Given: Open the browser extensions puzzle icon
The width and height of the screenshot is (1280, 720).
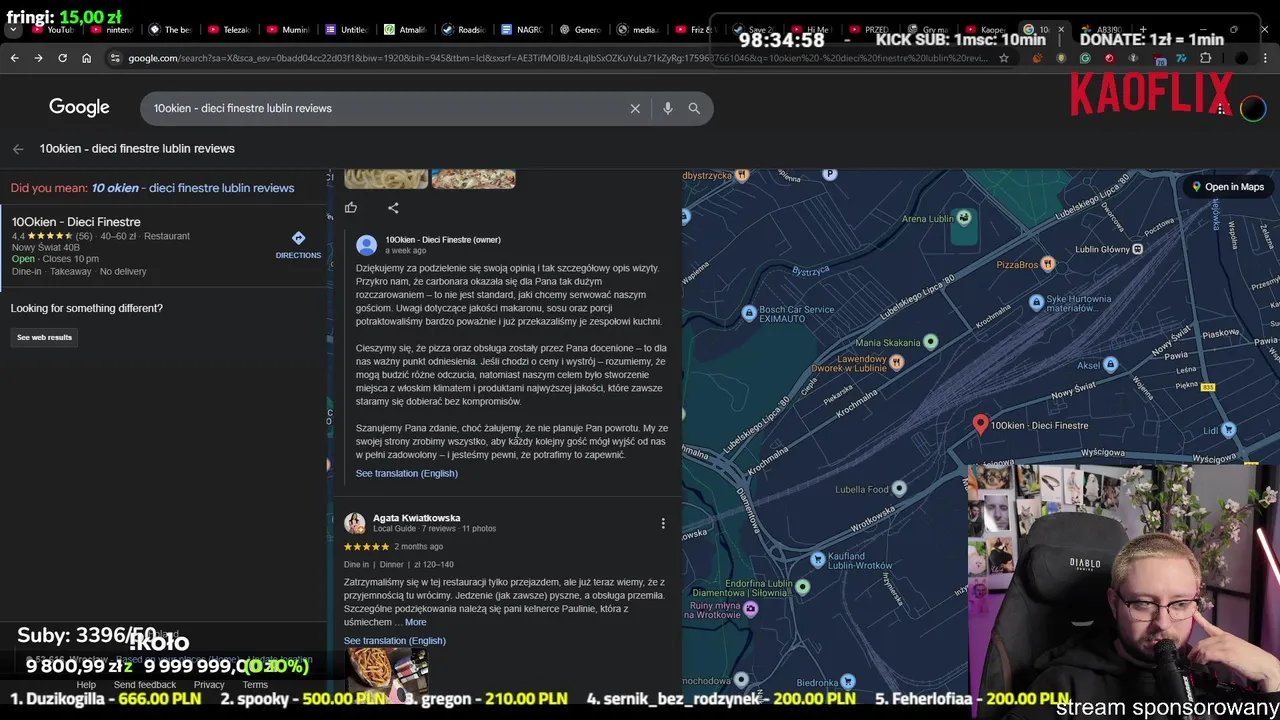Looking at the screenshot, I should [1205, 58].
